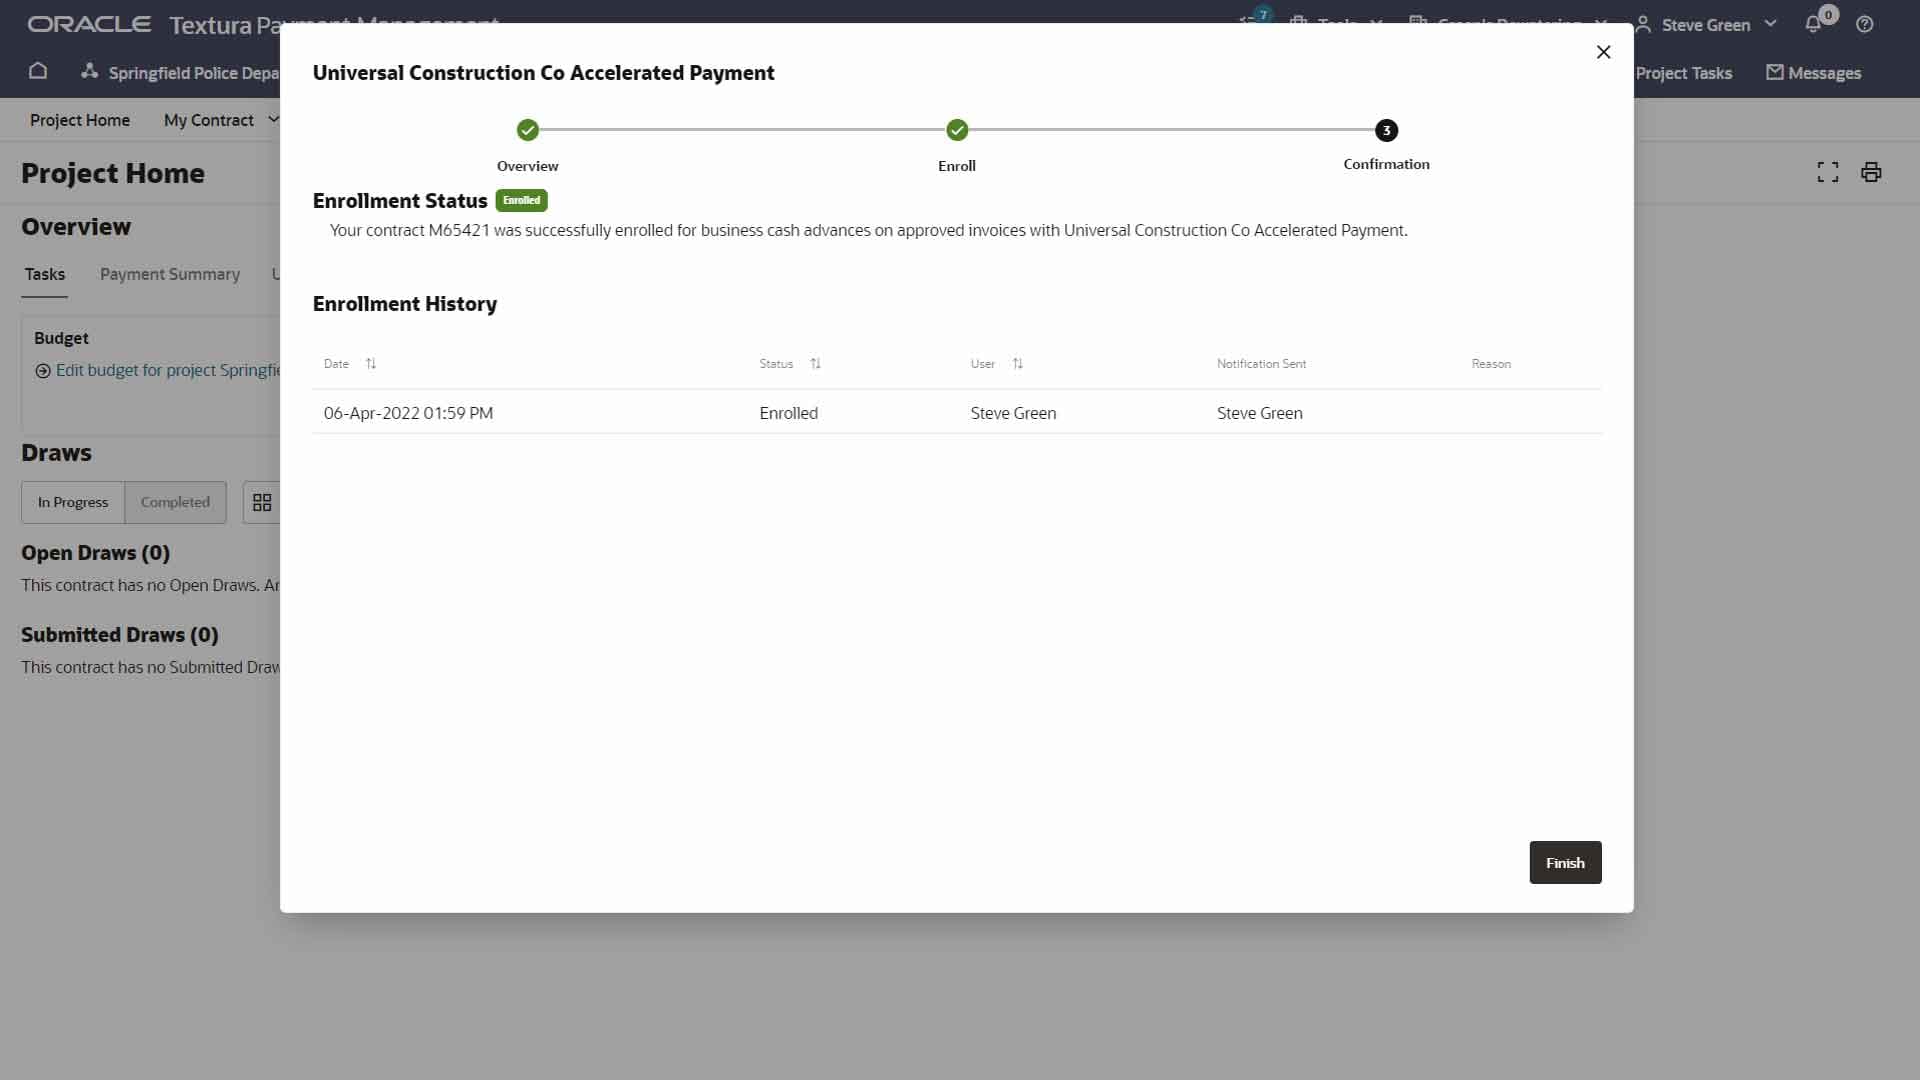Sort Enrollment History by User column

(1017, 364)
